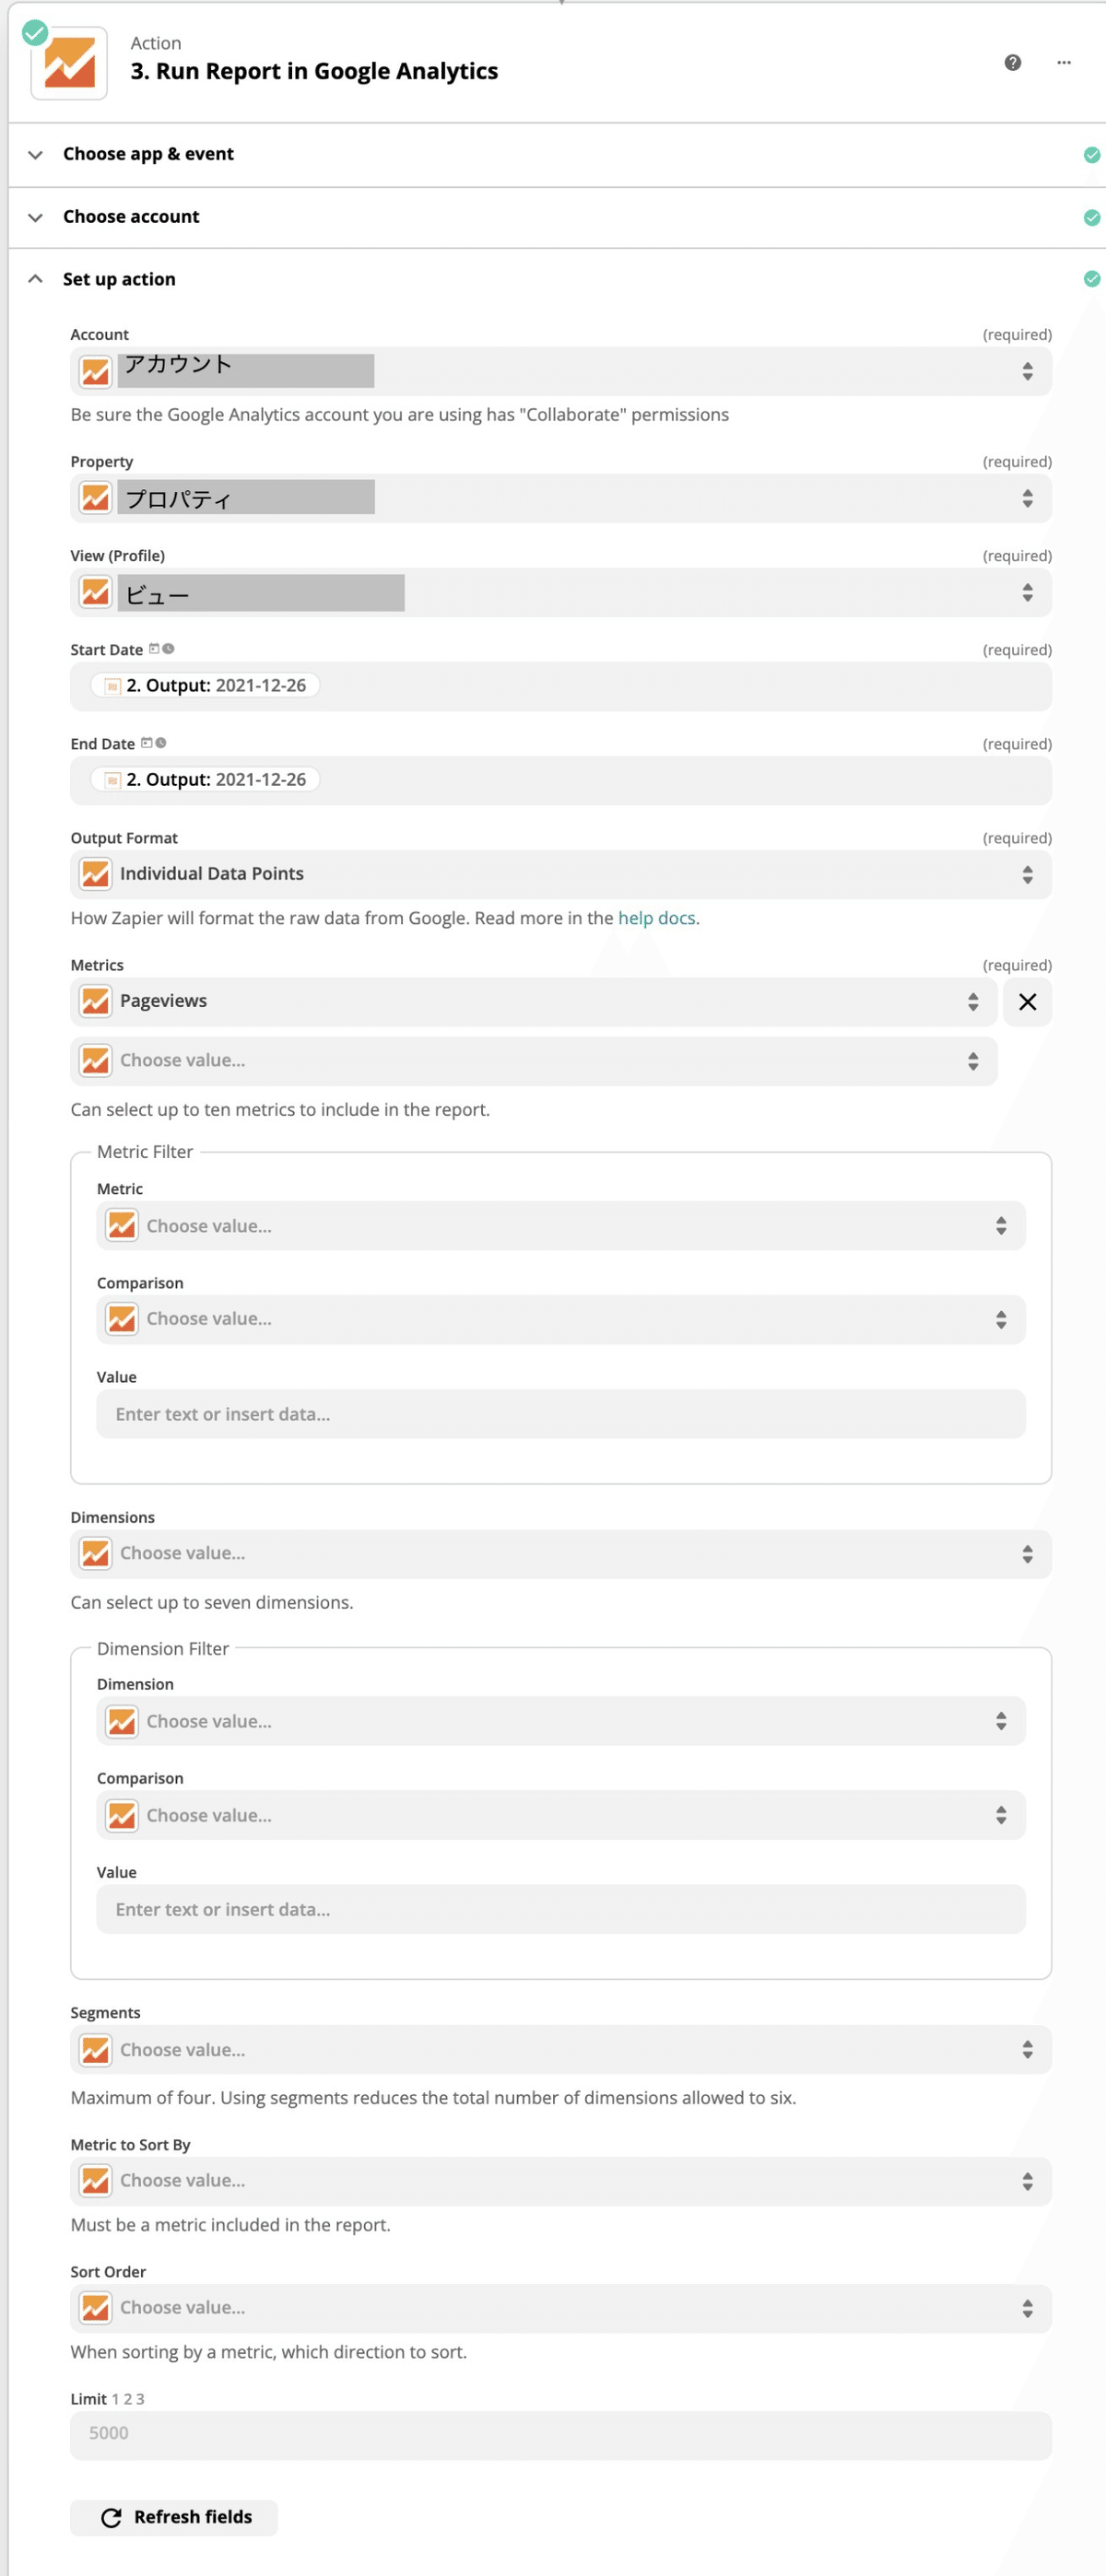Expand the Choose account section

point(556,217)
